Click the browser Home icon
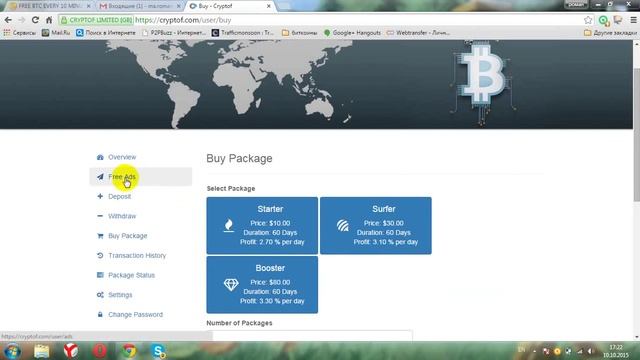The image size is (640, 360). click(x=49, y=20)
